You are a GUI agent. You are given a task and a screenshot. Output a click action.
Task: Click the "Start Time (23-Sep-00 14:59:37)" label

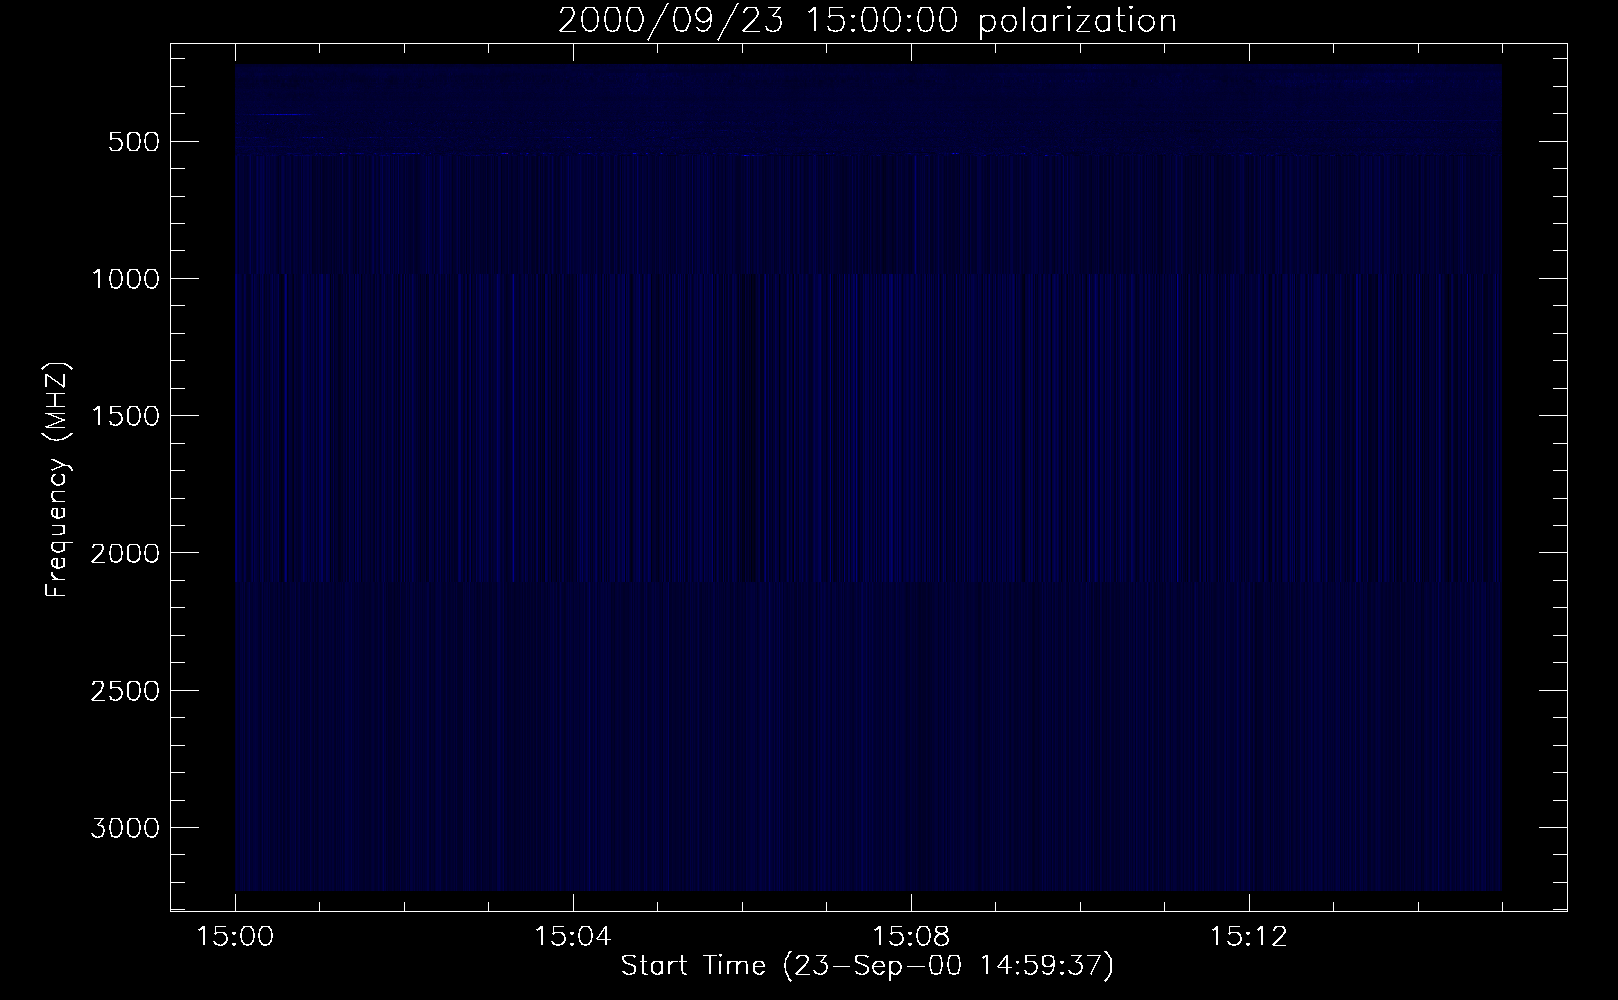click(x=867, y=966)
